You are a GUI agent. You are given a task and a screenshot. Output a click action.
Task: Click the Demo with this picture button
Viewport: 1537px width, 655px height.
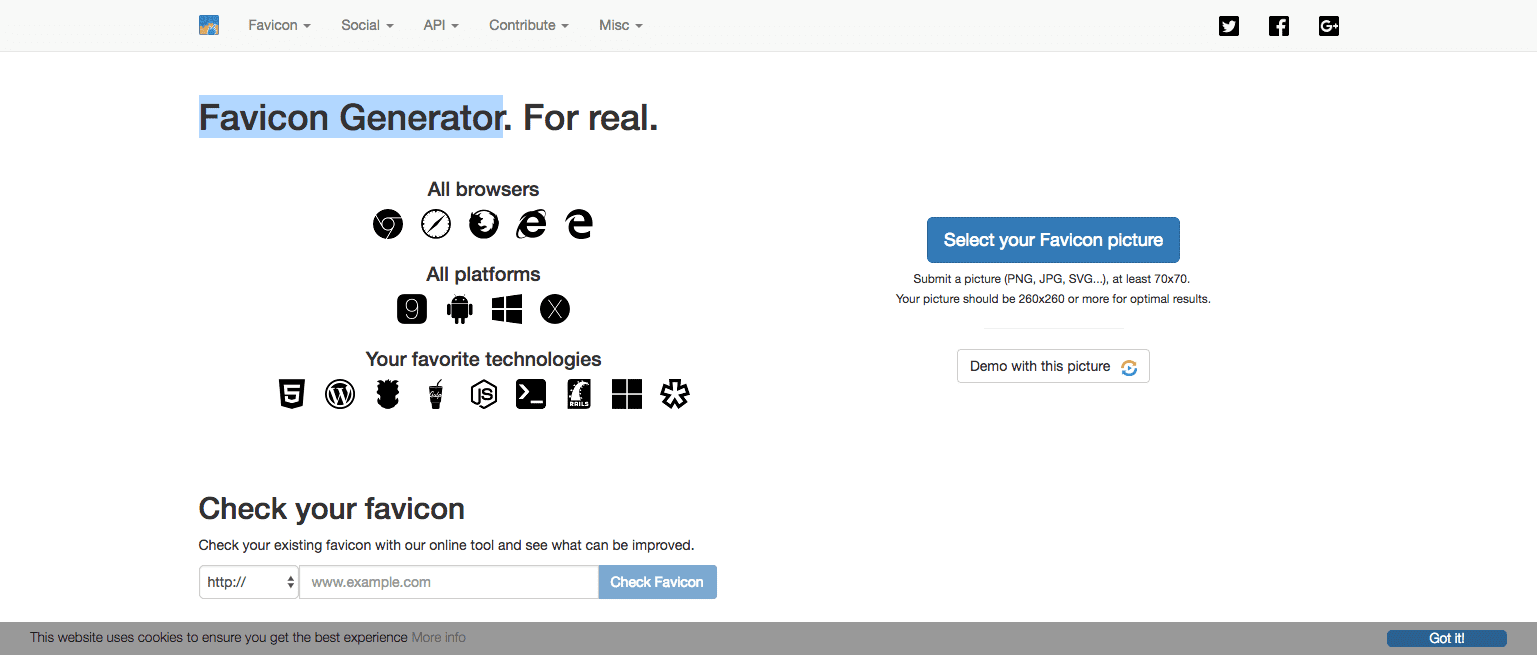[x=1053, y=366]
